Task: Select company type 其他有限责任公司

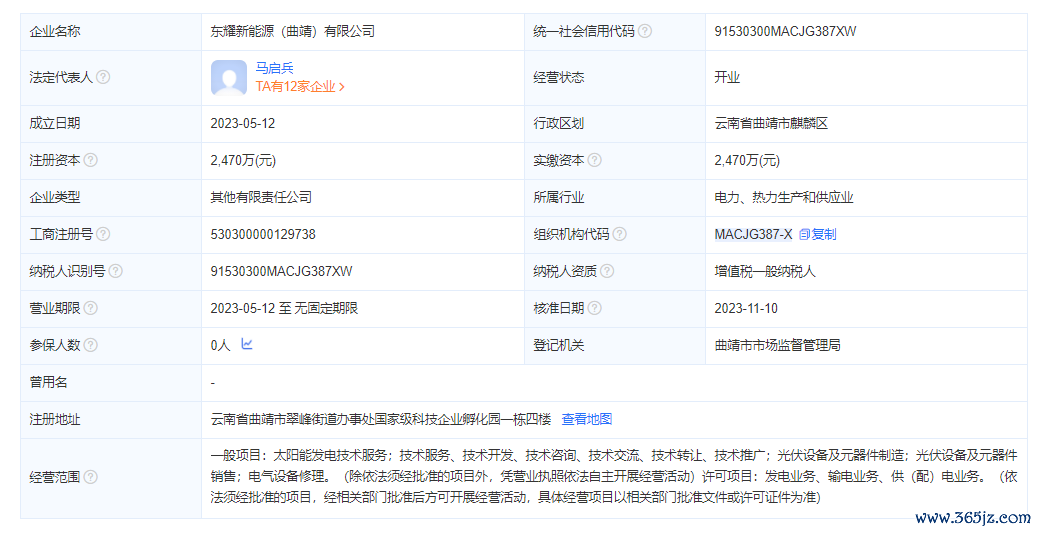Action: (261, 197)
